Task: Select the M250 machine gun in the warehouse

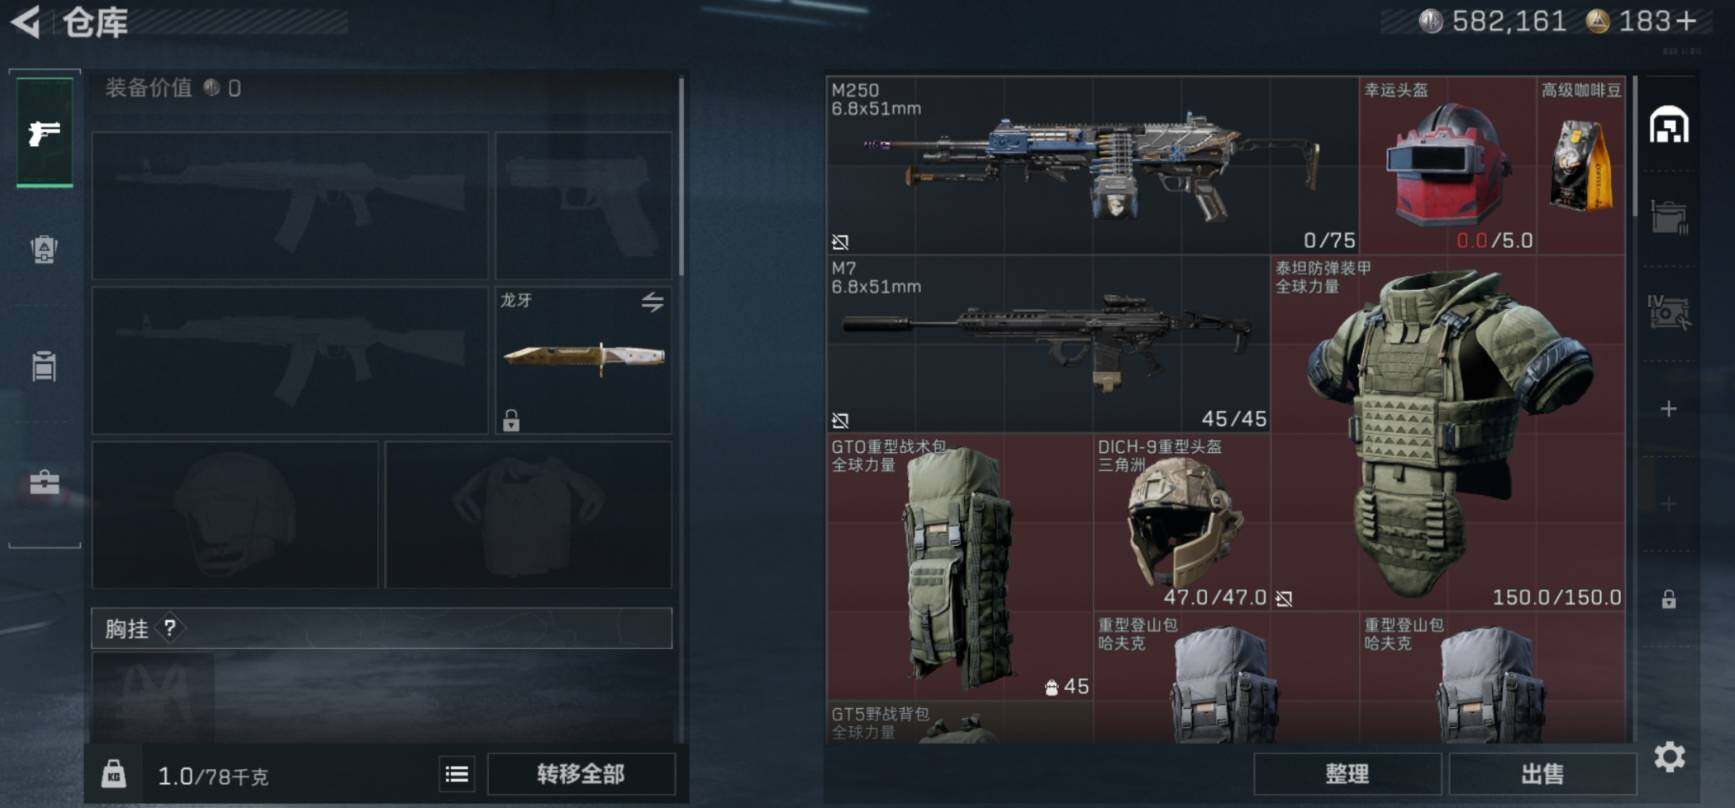Action: [1092, 165]
